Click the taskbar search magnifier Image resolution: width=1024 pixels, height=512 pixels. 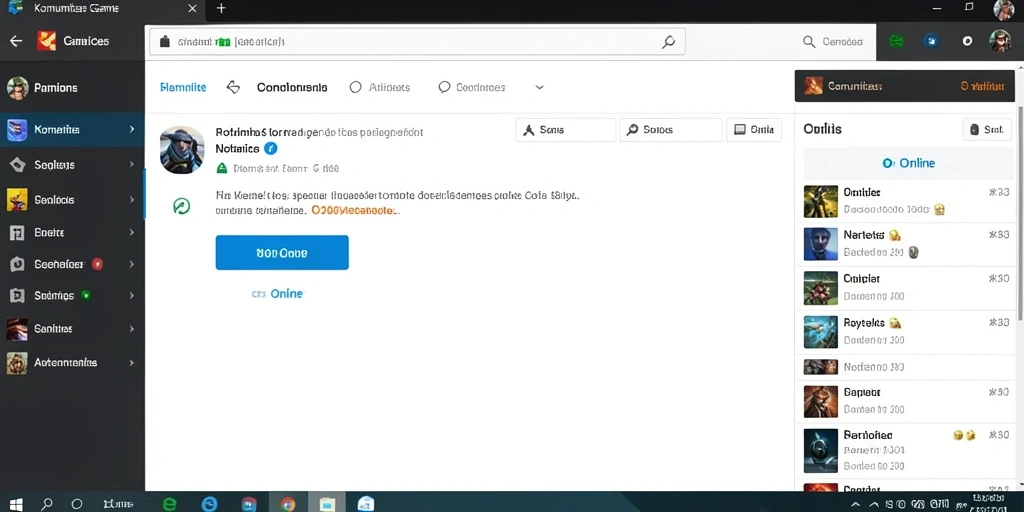coord(47,504)
